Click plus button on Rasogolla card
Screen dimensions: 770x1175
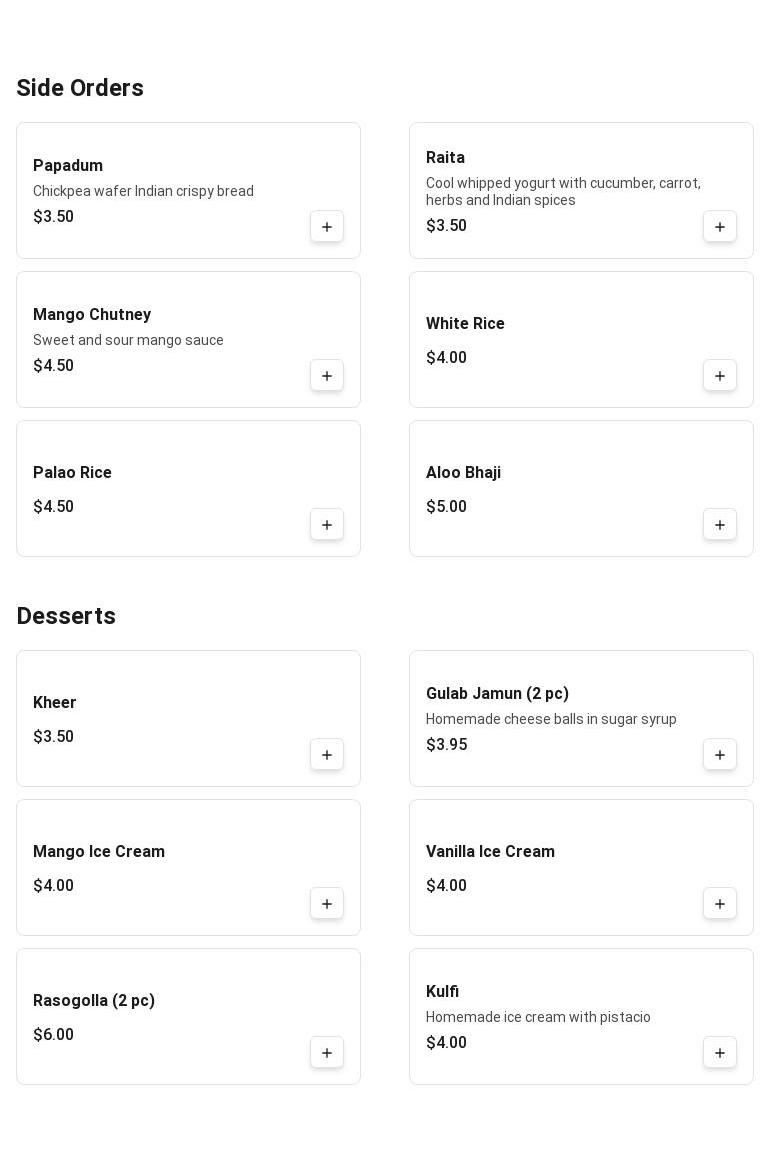pyautogui.click(x=327, y=1053)
